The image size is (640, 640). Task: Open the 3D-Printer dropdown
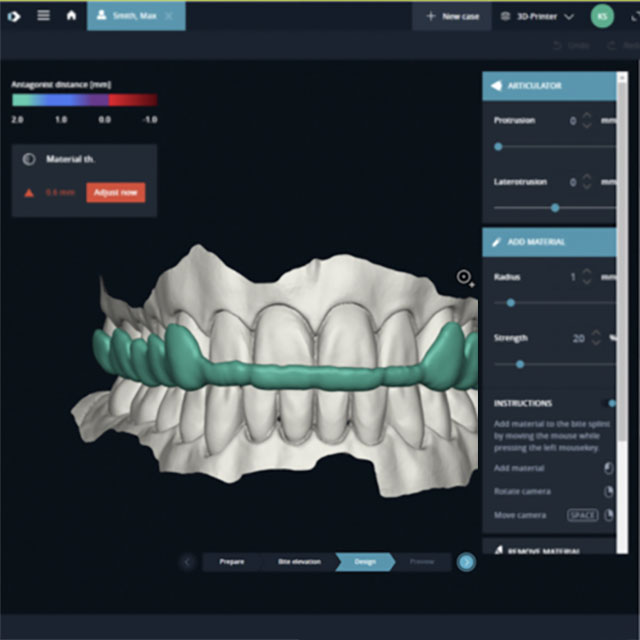click(536, 16)
